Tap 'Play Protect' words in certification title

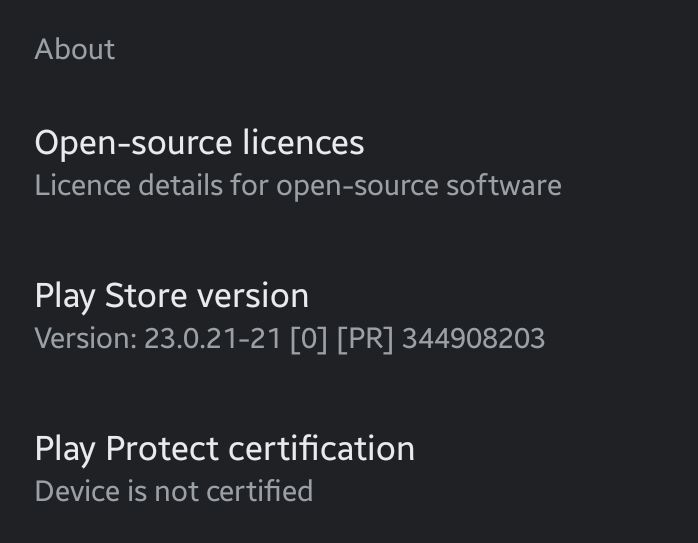(x=126, y=450)
